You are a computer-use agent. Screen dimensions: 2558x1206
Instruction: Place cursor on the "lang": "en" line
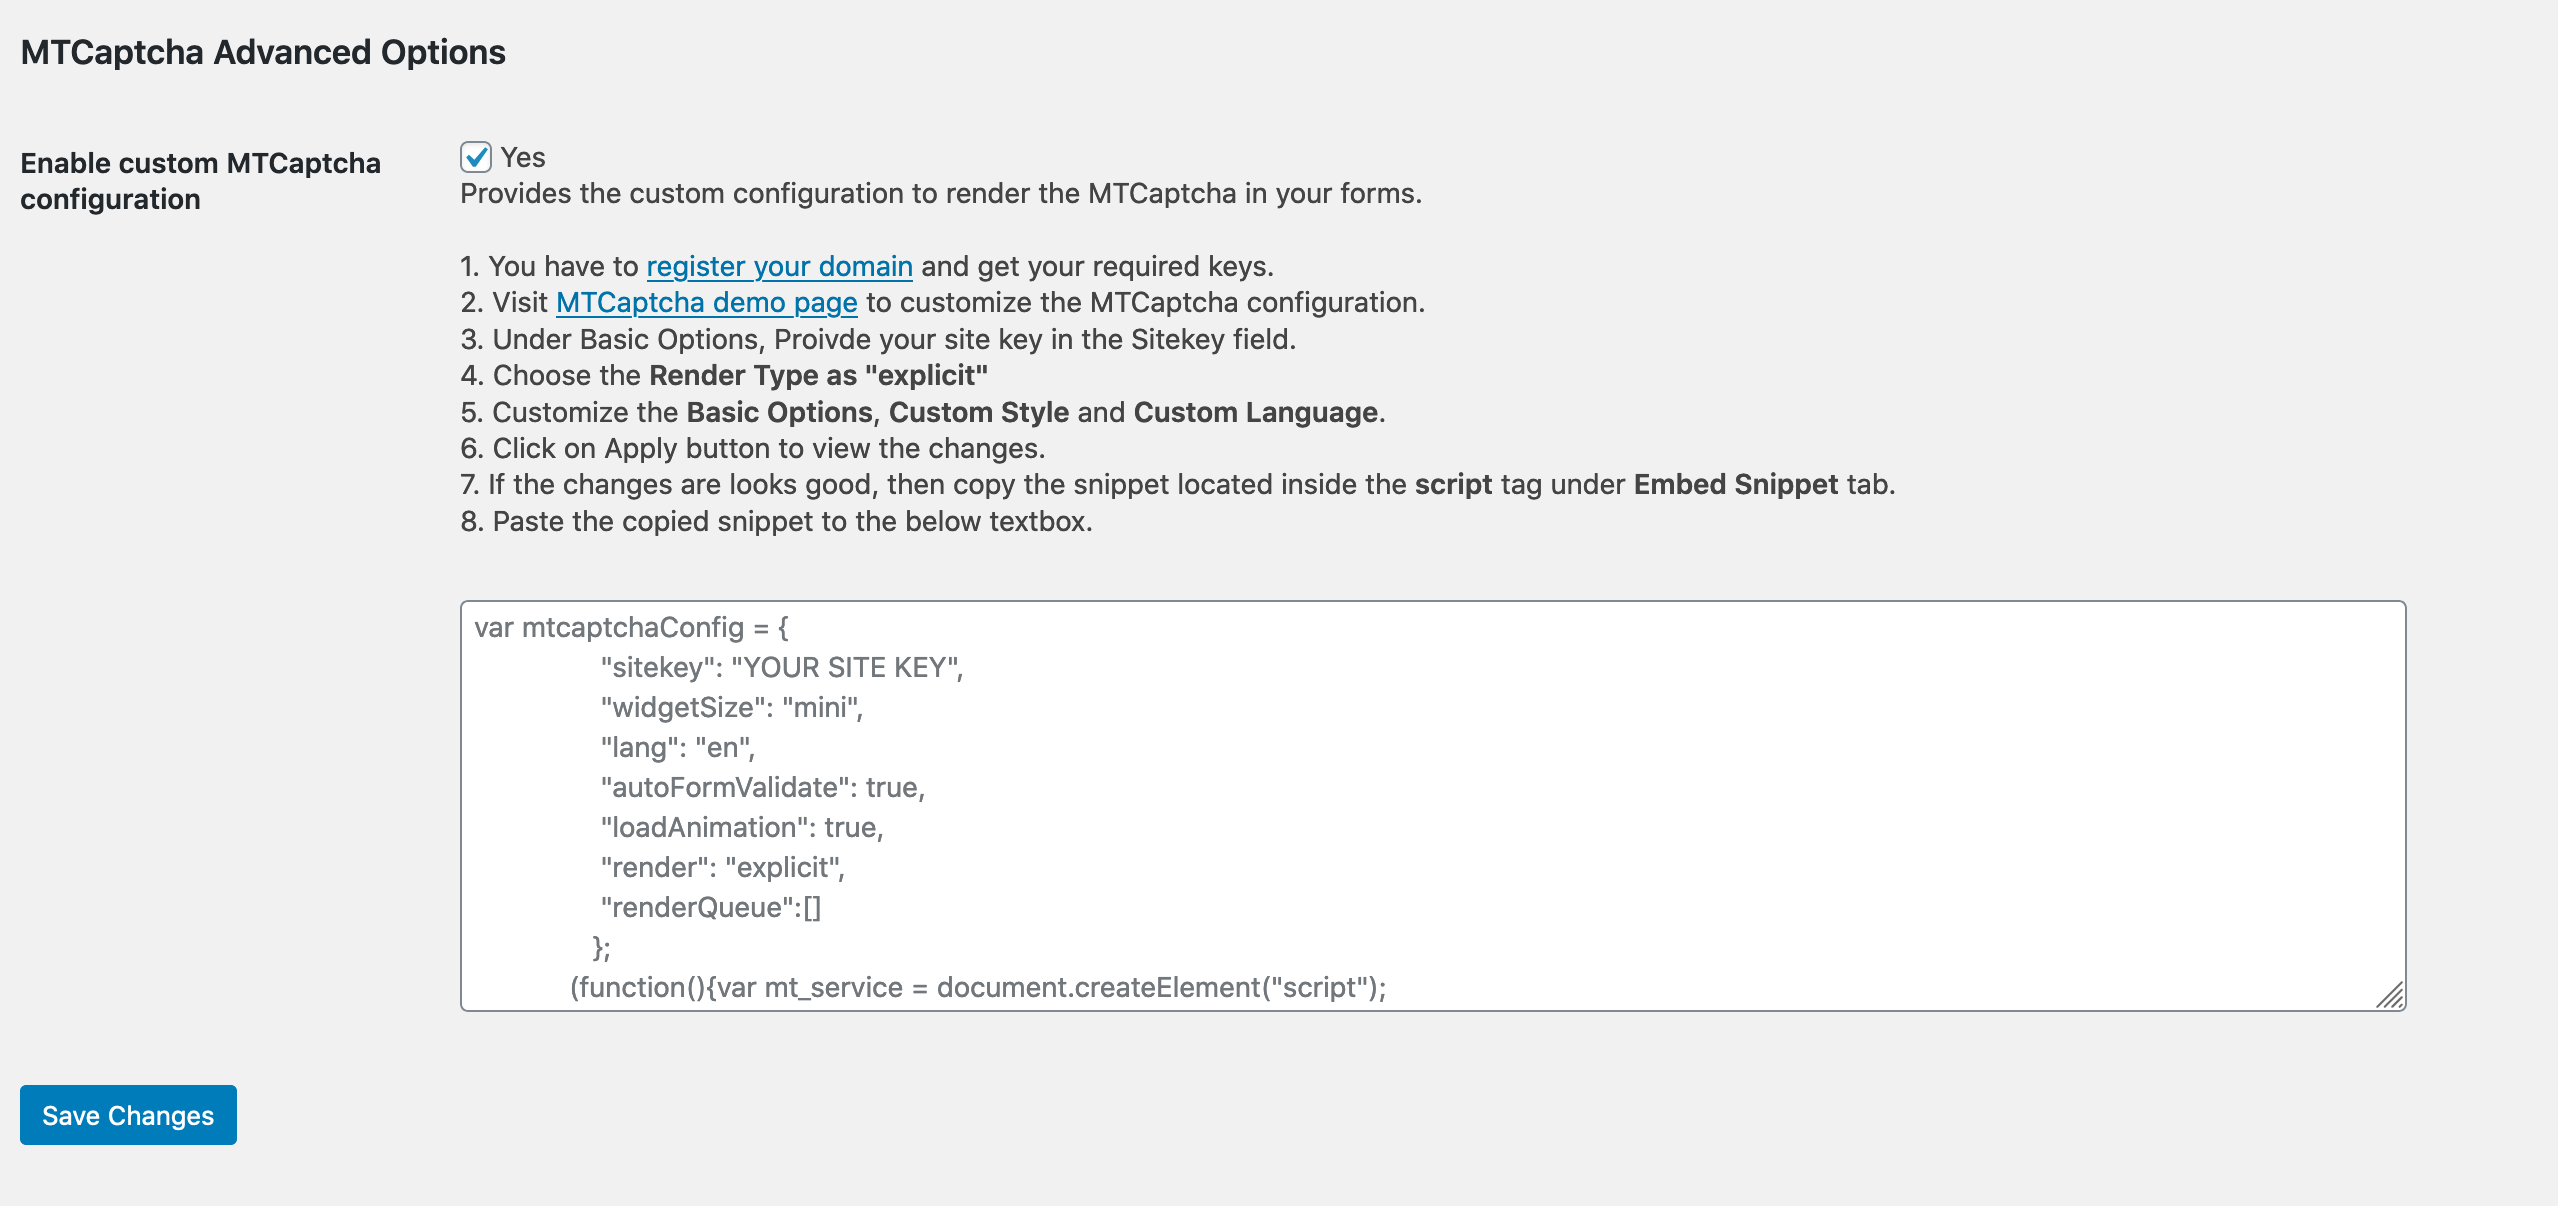pyautogui.click(x=678, y=747)
